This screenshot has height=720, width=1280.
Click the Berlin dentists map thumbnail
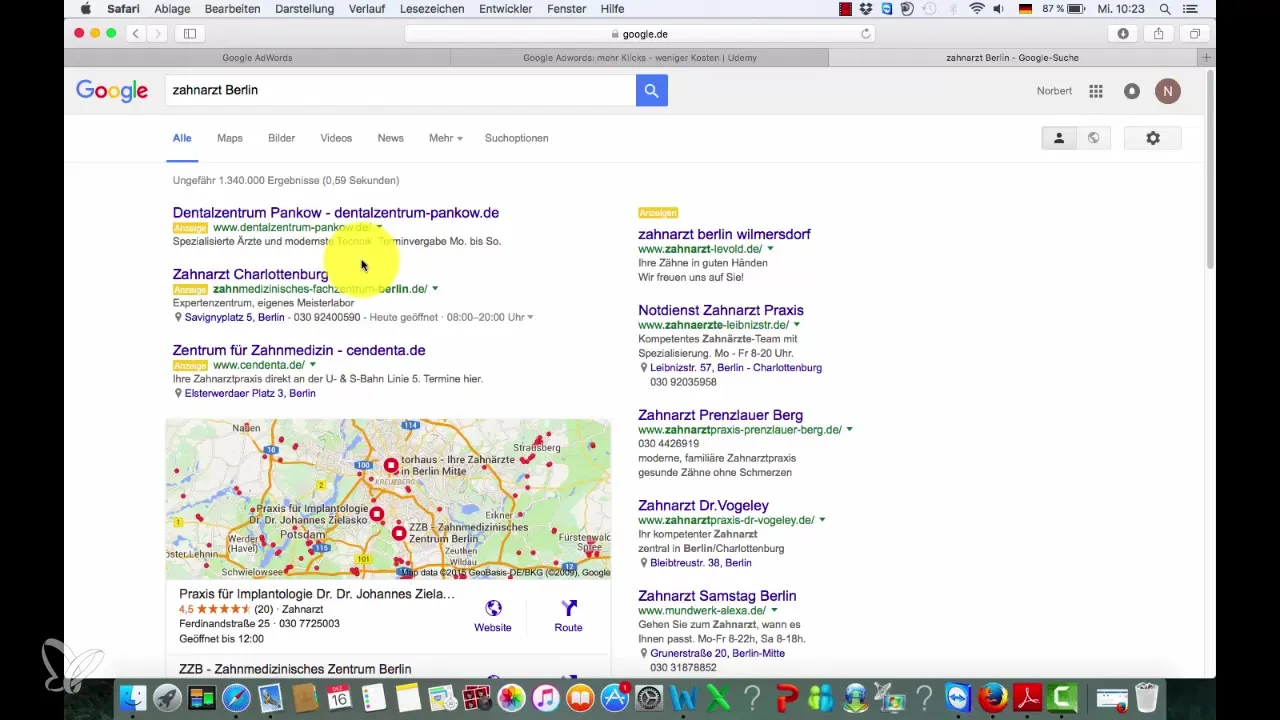coord(388,499)
